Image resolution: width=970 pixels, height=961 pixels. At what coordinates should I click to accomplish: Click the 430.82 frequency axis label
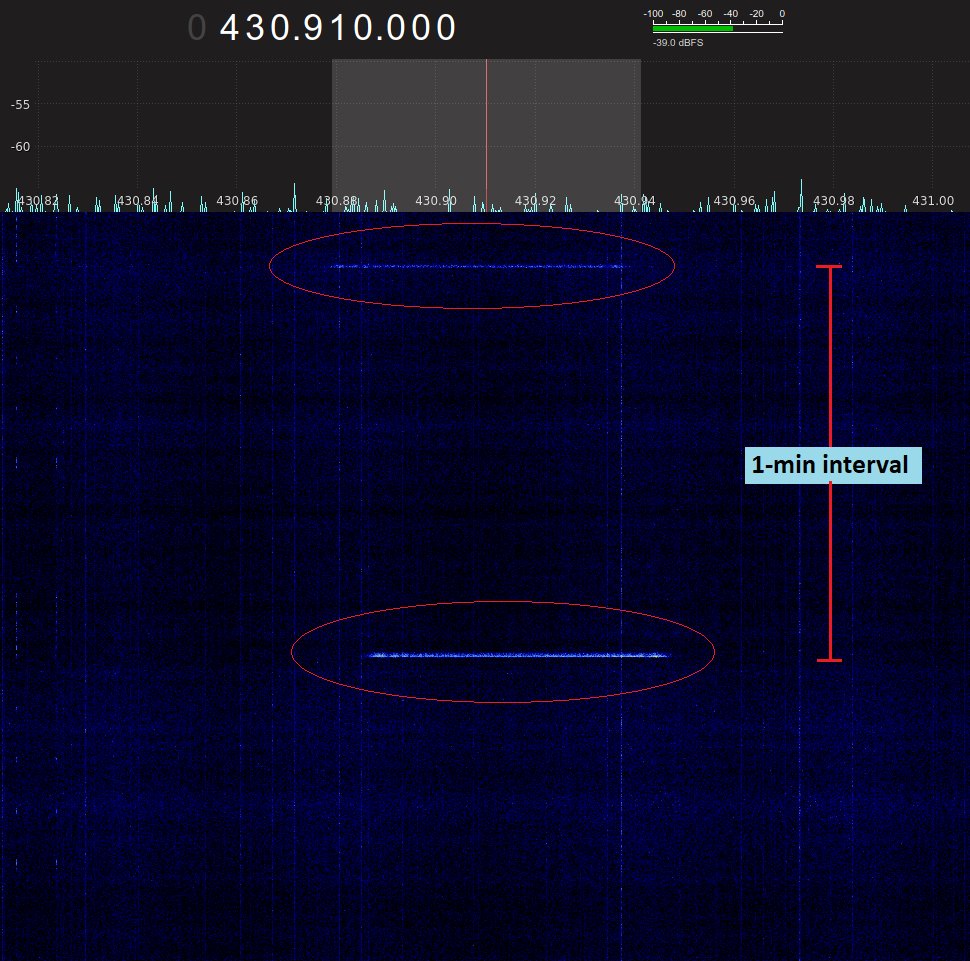[38, 200]
